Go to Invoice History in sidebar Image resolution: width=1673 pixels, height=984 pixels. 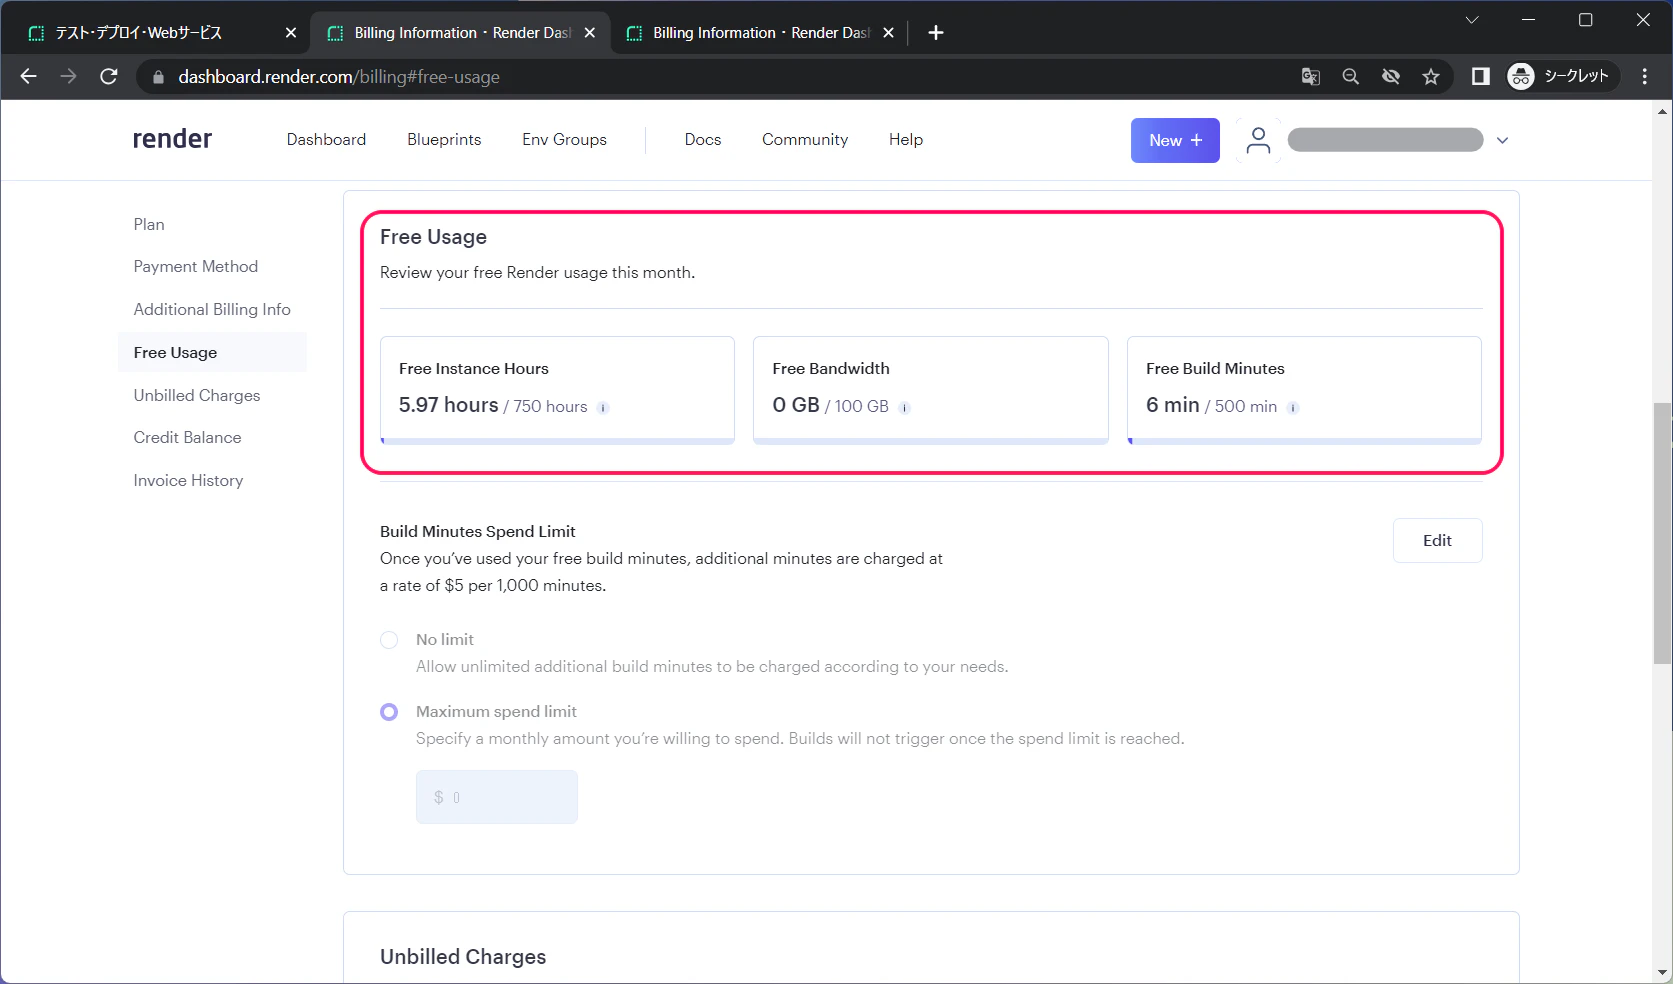click(x=188, y=480)
